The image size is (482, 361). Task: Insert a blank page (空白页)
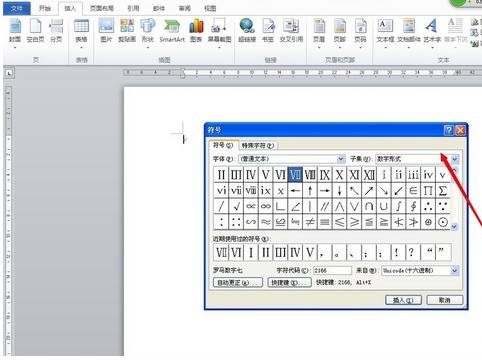pyautogui.click(x=35, y=32)
